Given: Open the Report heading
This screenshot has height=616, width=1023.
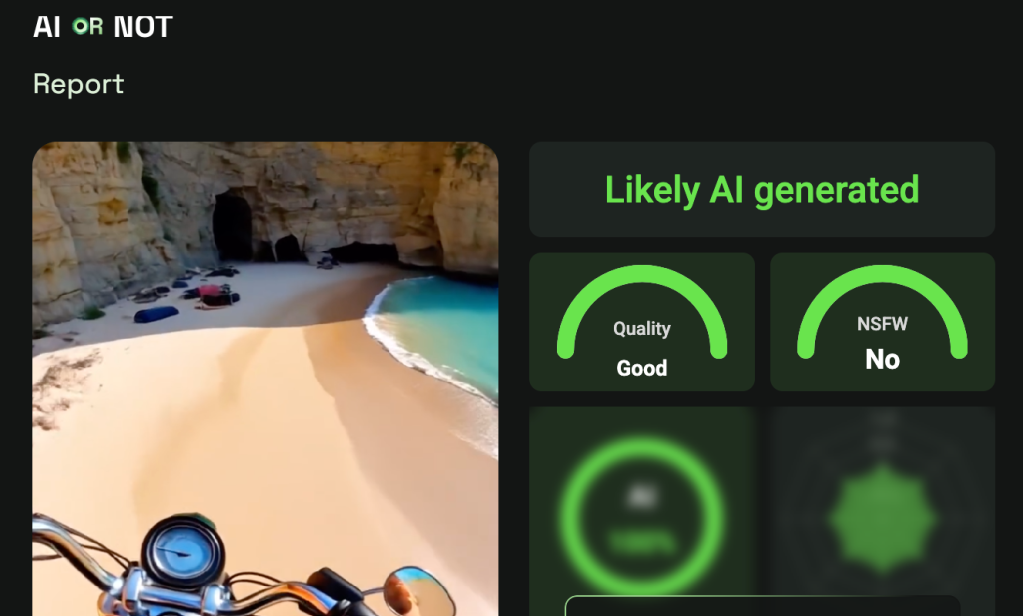Looking at the screenshot, I should tap(78, 84).
